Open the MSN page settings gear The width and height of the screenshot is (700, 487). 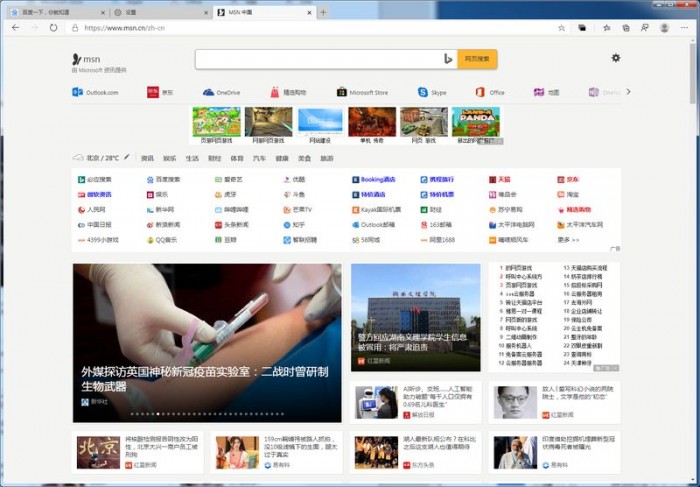(x=616, y=58)
